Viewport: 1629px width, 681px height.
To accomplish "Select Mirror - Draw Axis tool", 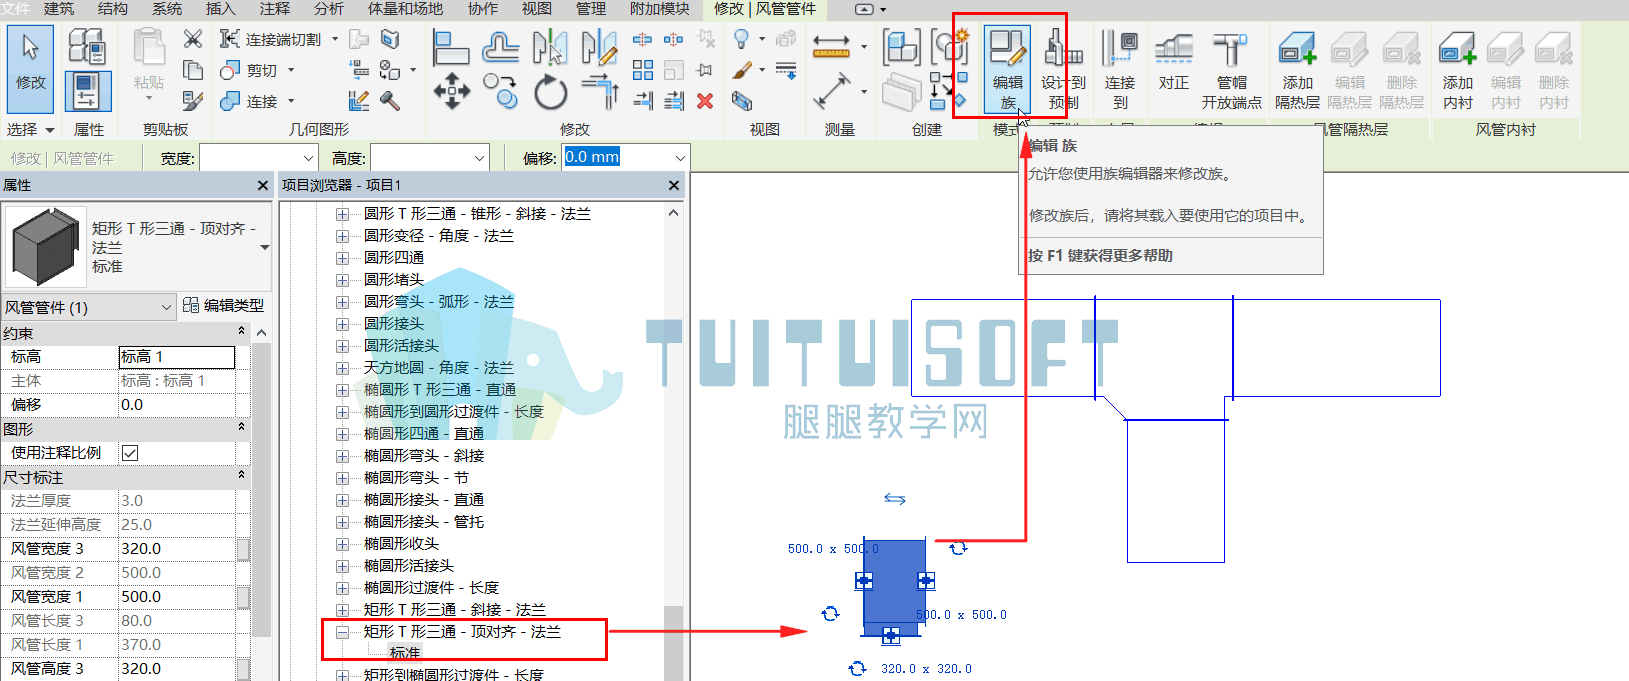I will tap(598, 47).
